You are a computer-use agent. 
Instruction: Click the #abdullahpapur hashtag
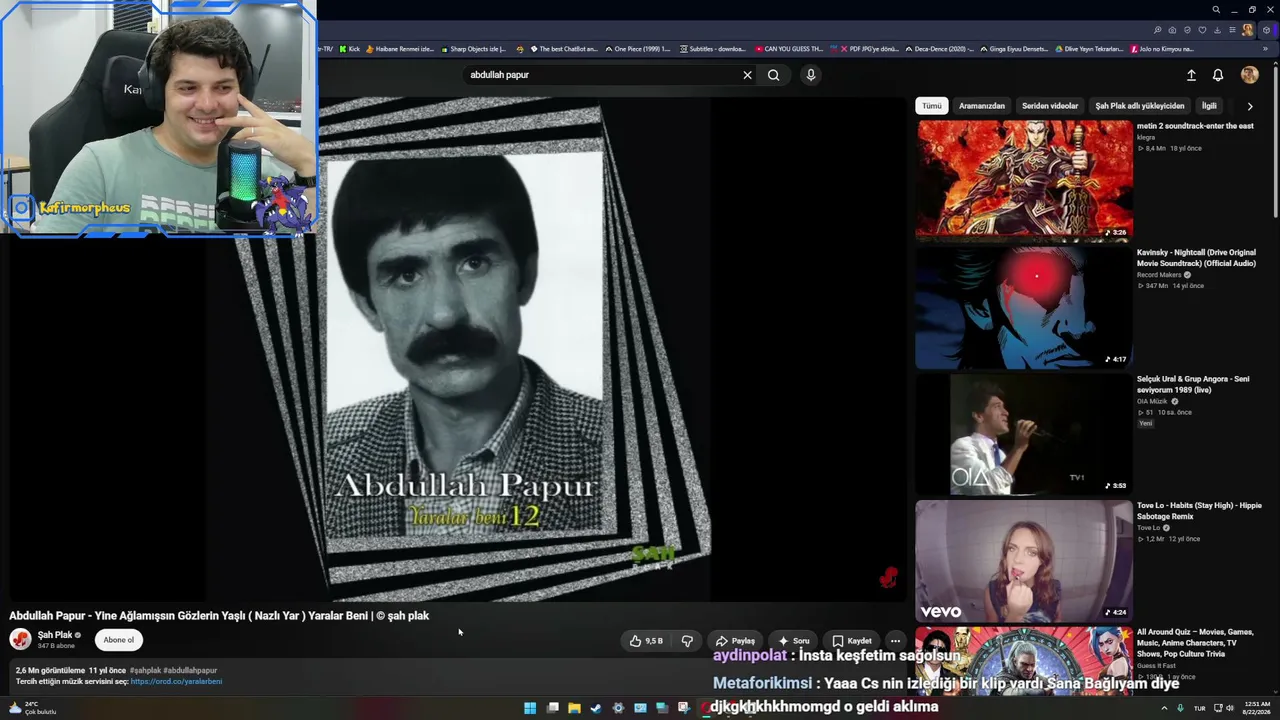pos(190,671)
